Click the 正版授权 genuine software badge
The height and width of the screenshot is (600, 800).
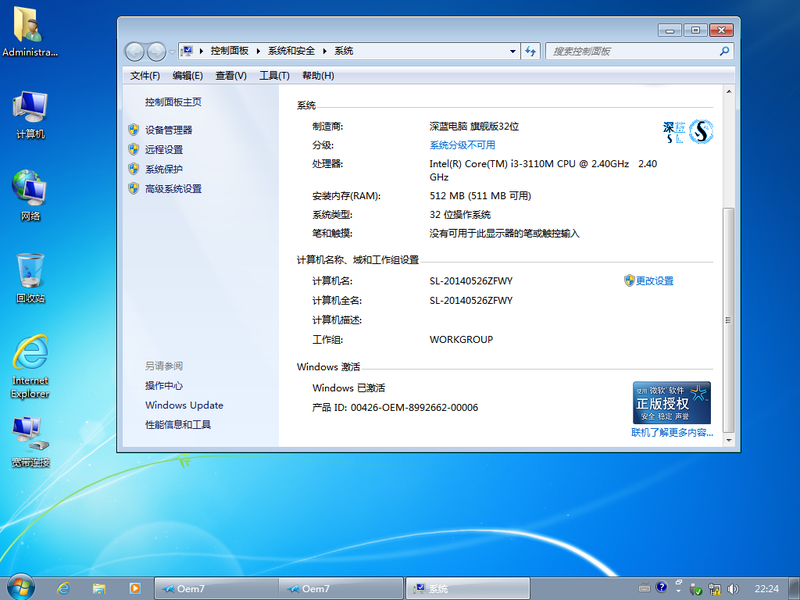[671, 402]
